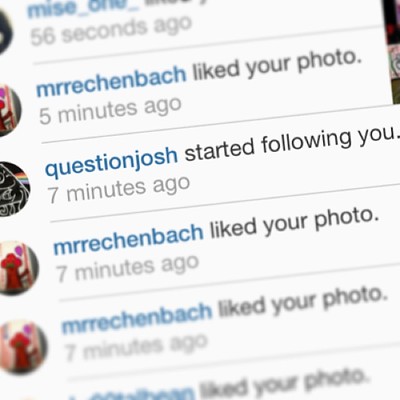The height and width of the screenshot is (400, 400).
Task: Open the questionjosh profile link
Action: [111, 161]
